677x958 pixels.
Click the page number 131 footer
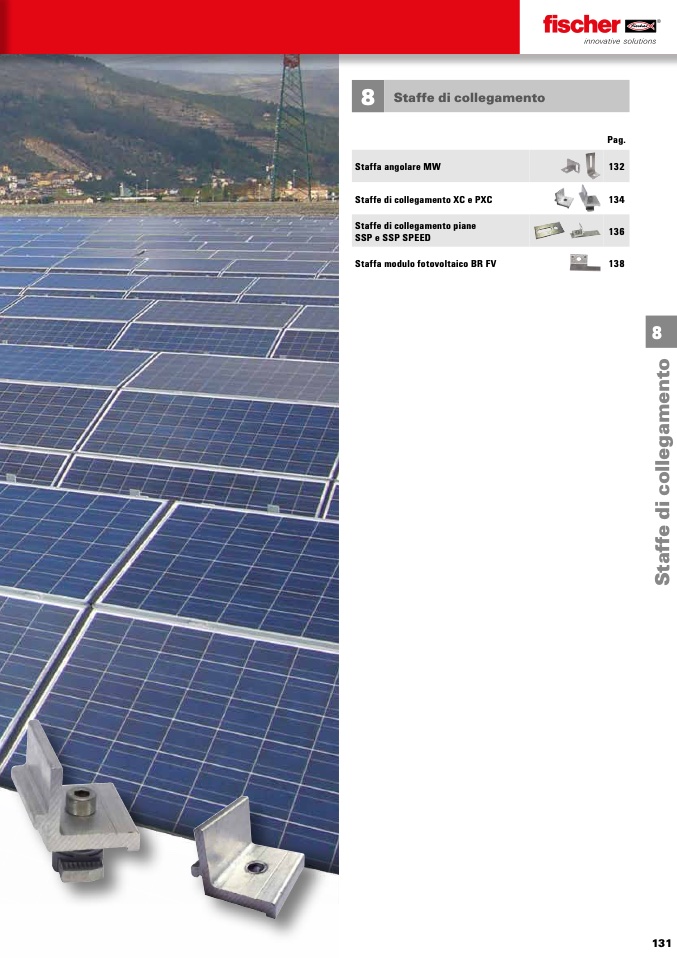click(x=662, y=943)
